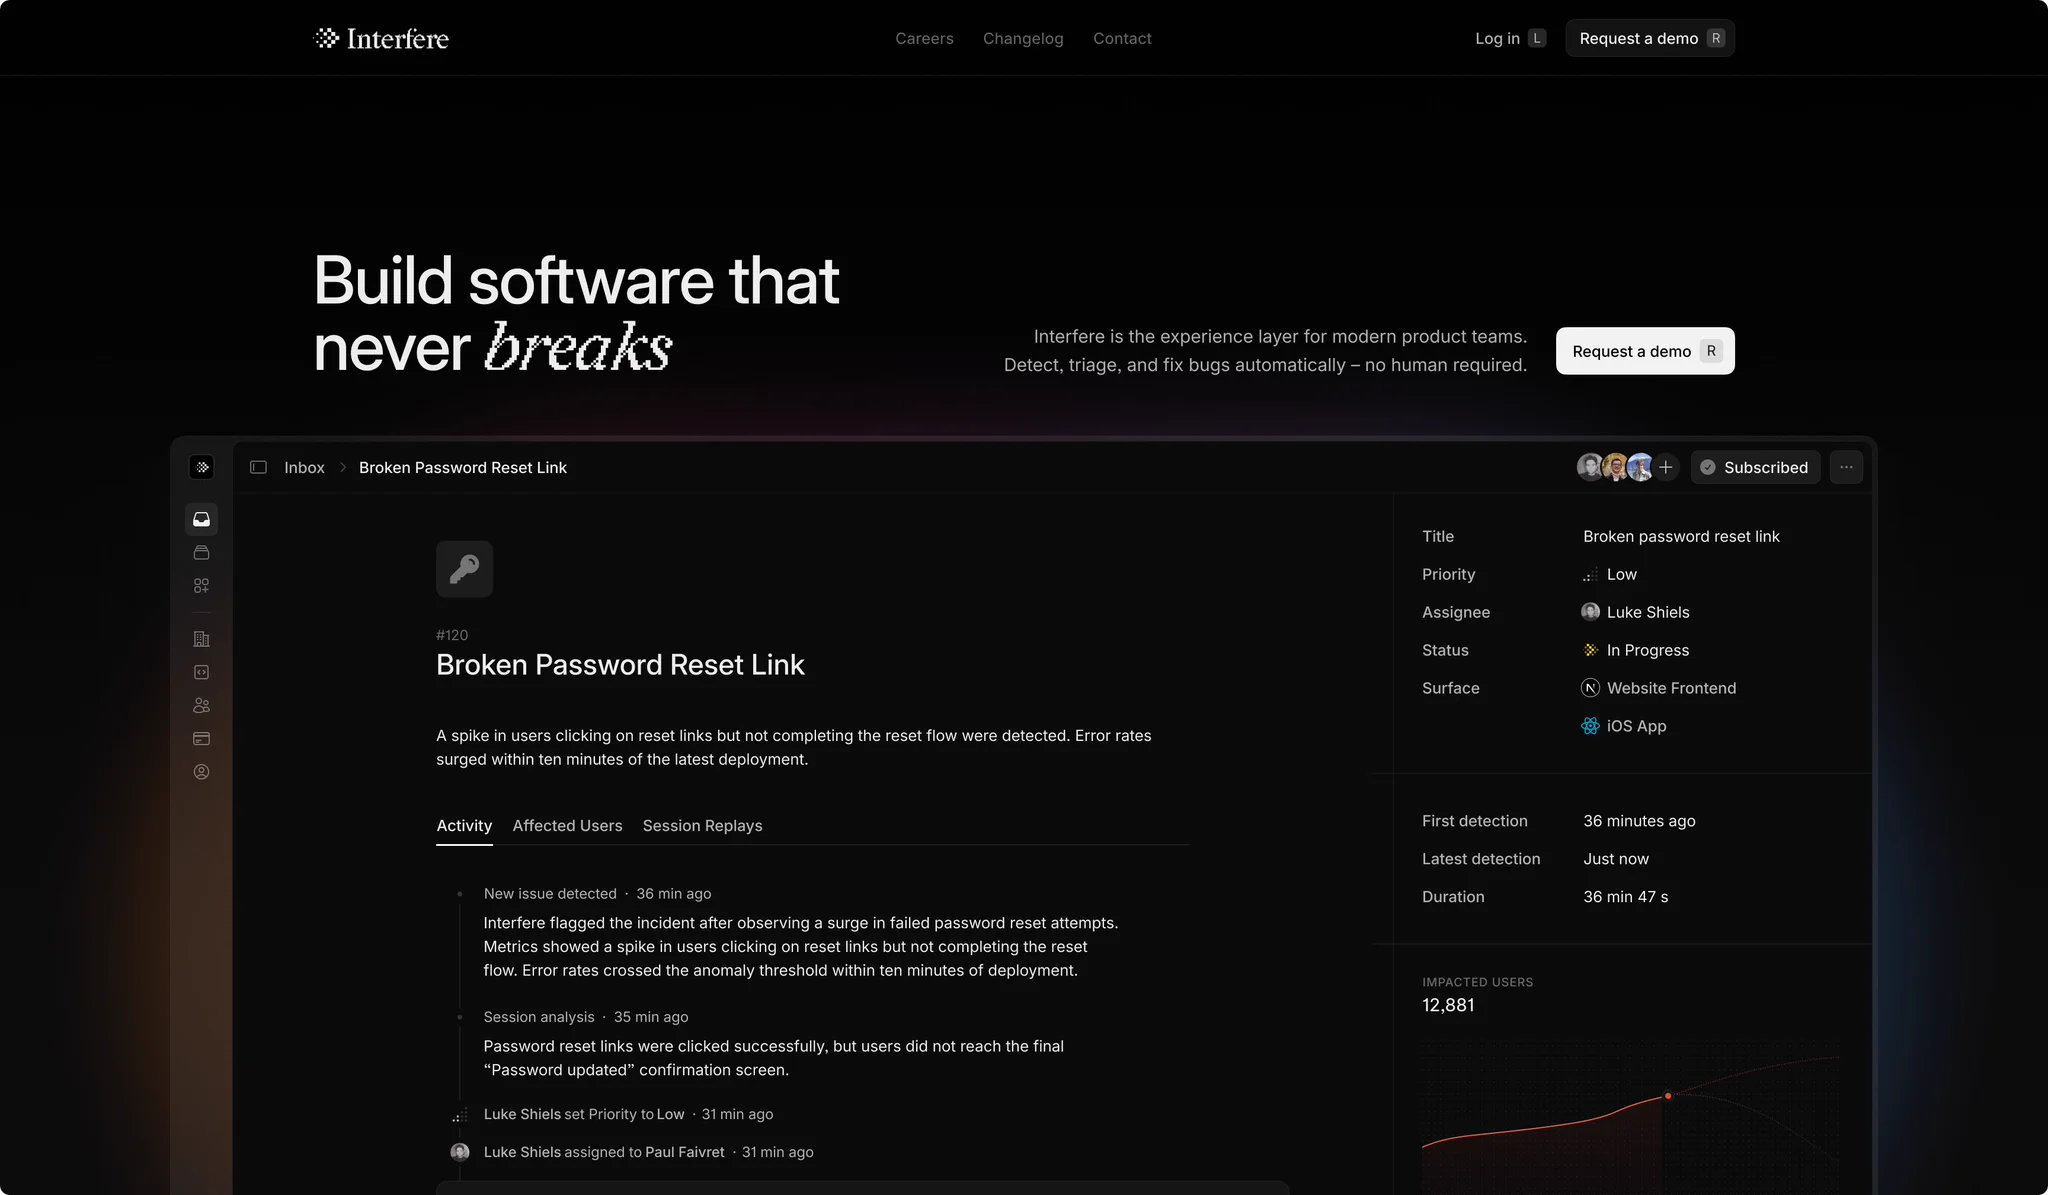Viewport: 2048px width, 1195px height.
Task: Open Changelog in the top navigation
Action: (x=1023, y=38)
